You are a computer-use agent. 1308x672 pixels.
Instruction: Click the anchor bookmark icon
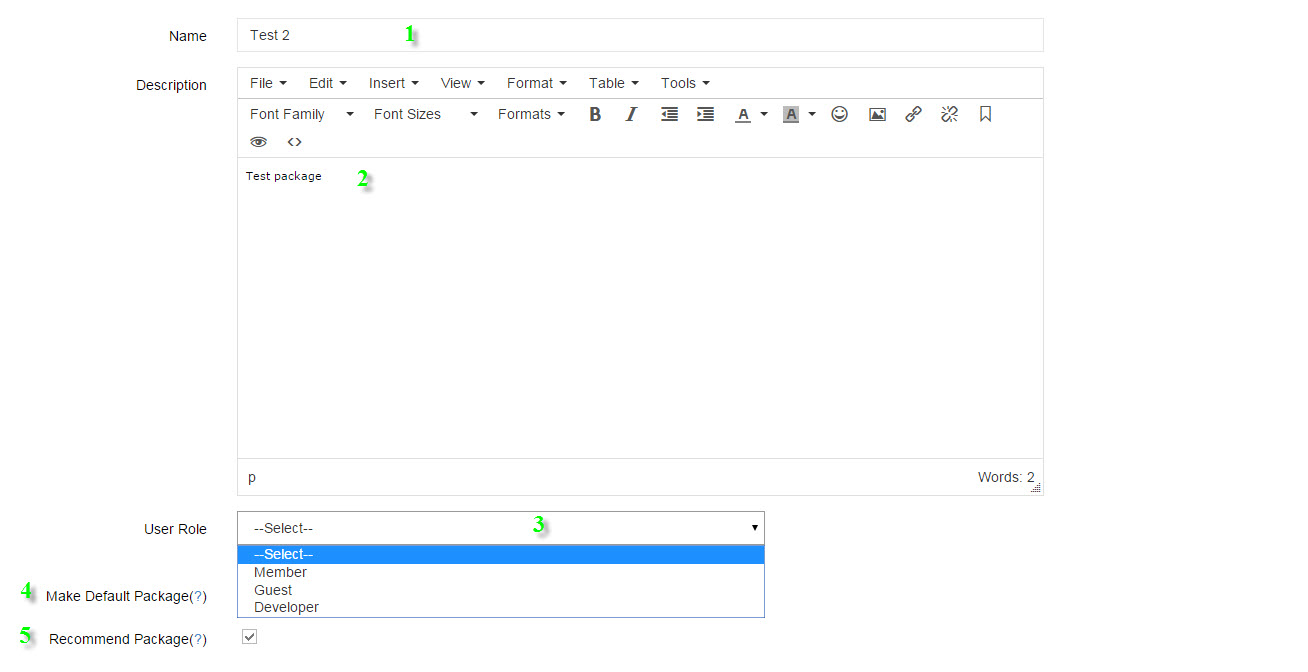coord(985,114)
